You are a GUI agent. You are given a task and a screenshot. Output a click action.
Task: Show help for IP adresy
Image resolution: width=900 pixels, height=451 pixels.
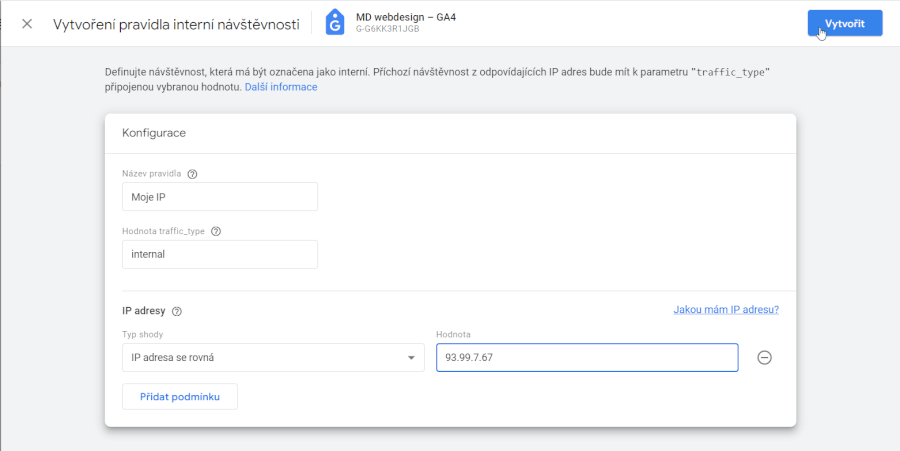(x=177, y=312)
